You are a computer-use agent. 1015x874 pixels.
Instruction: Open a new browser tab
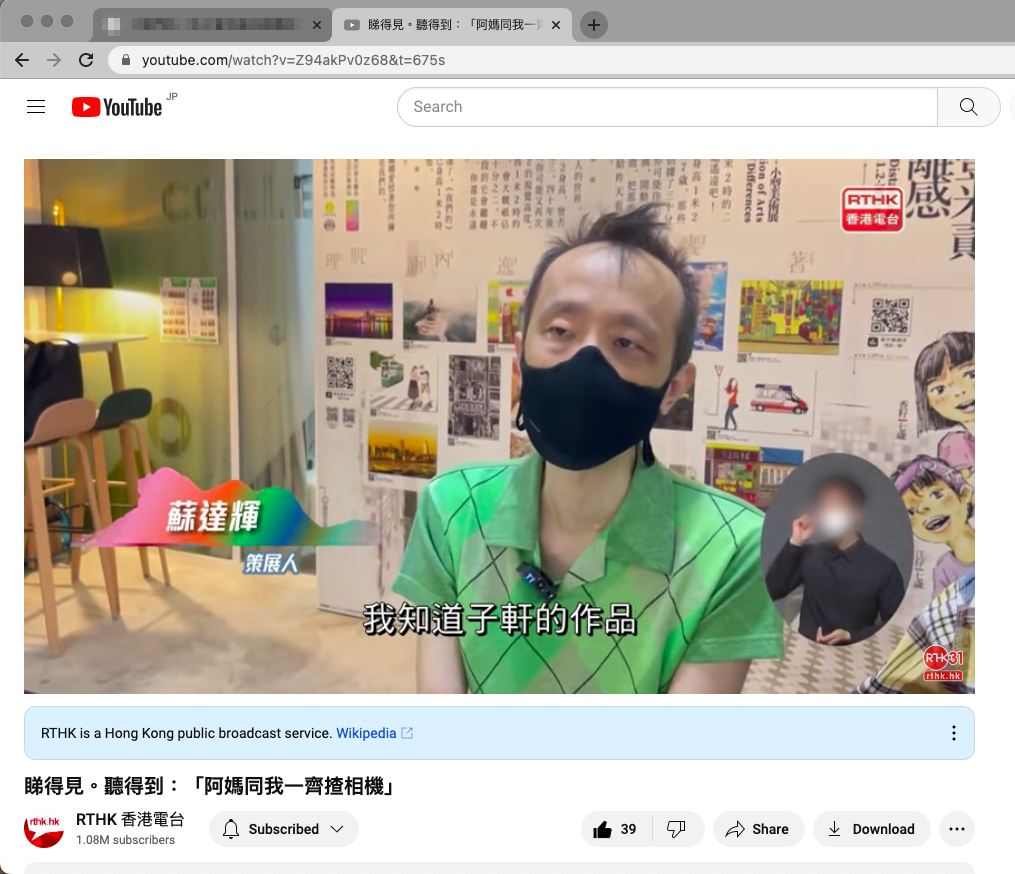[x=594, y=25]
